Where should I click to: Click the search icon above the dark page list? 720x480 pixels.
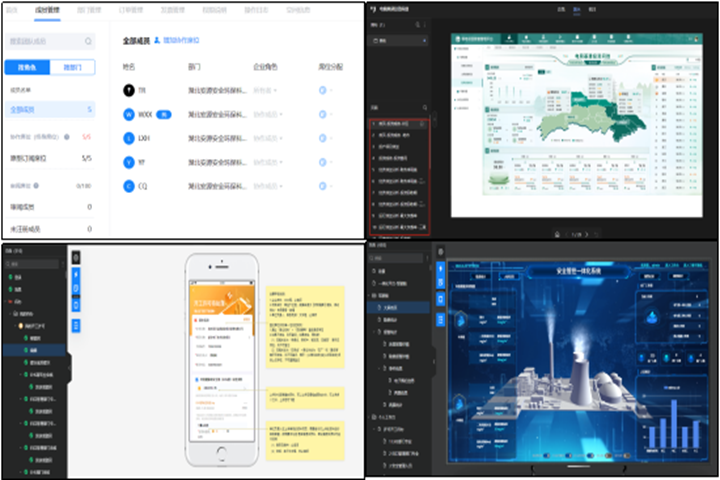425,108
